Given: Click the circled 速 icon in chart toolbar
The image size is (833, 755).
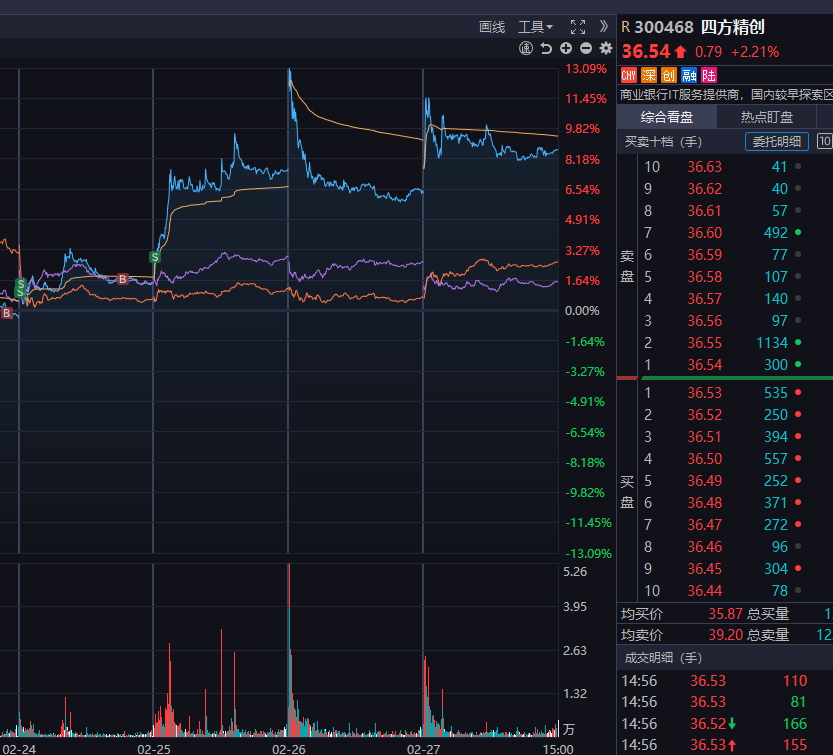Looking at the screenshot, I should [x=526, y=48].
